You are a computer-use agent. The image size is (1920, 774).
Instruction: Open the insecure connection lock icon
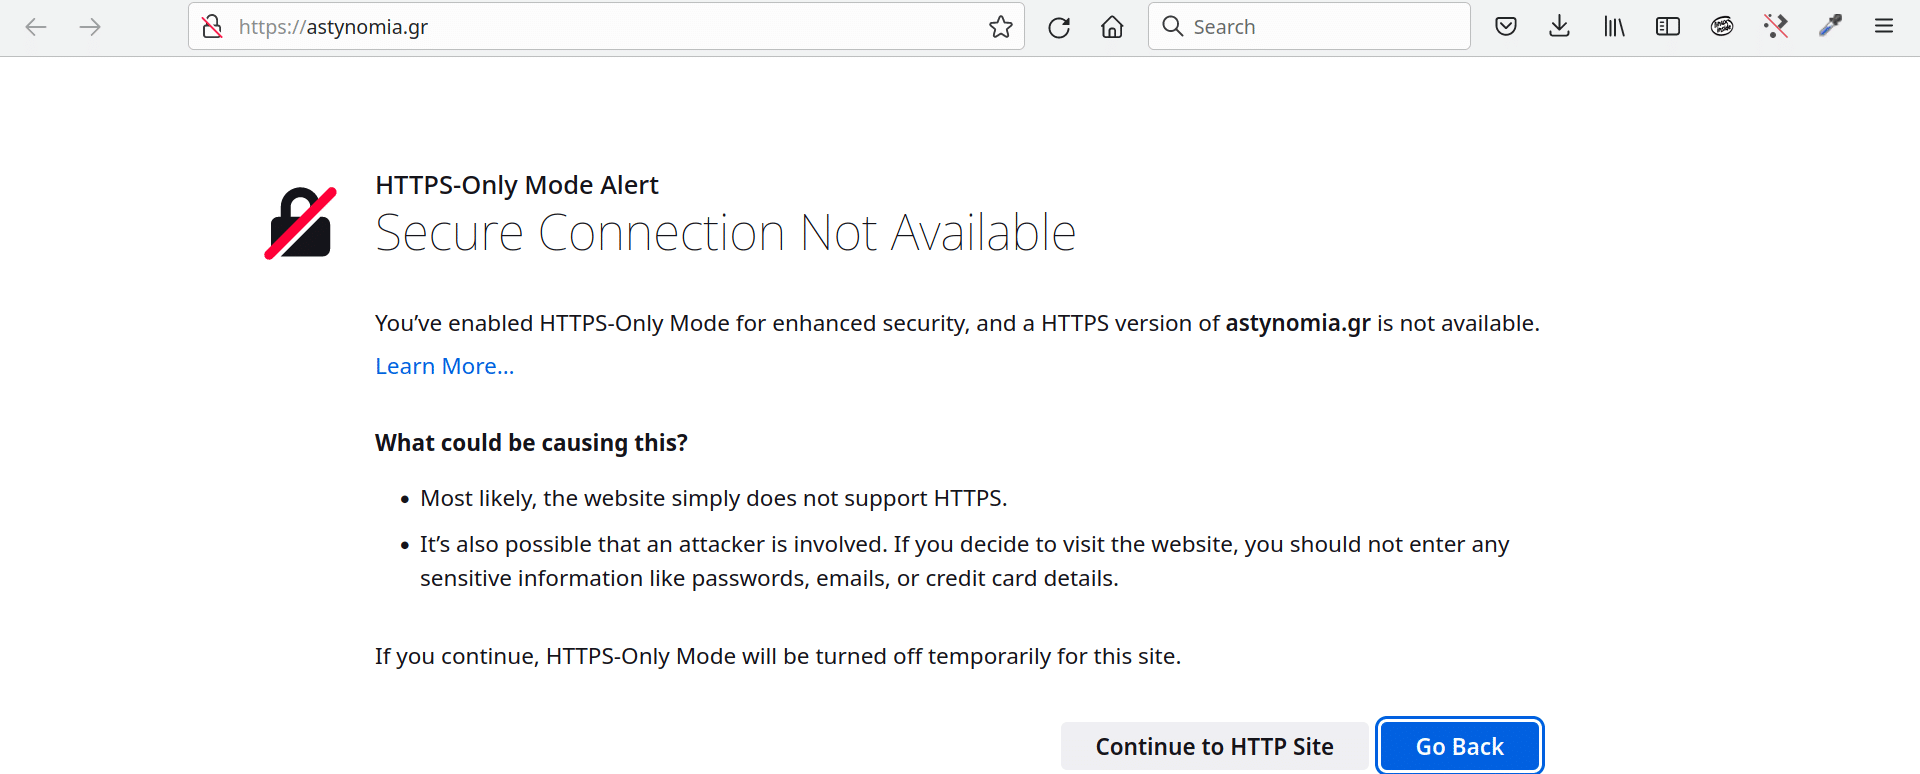pos(212,27)
